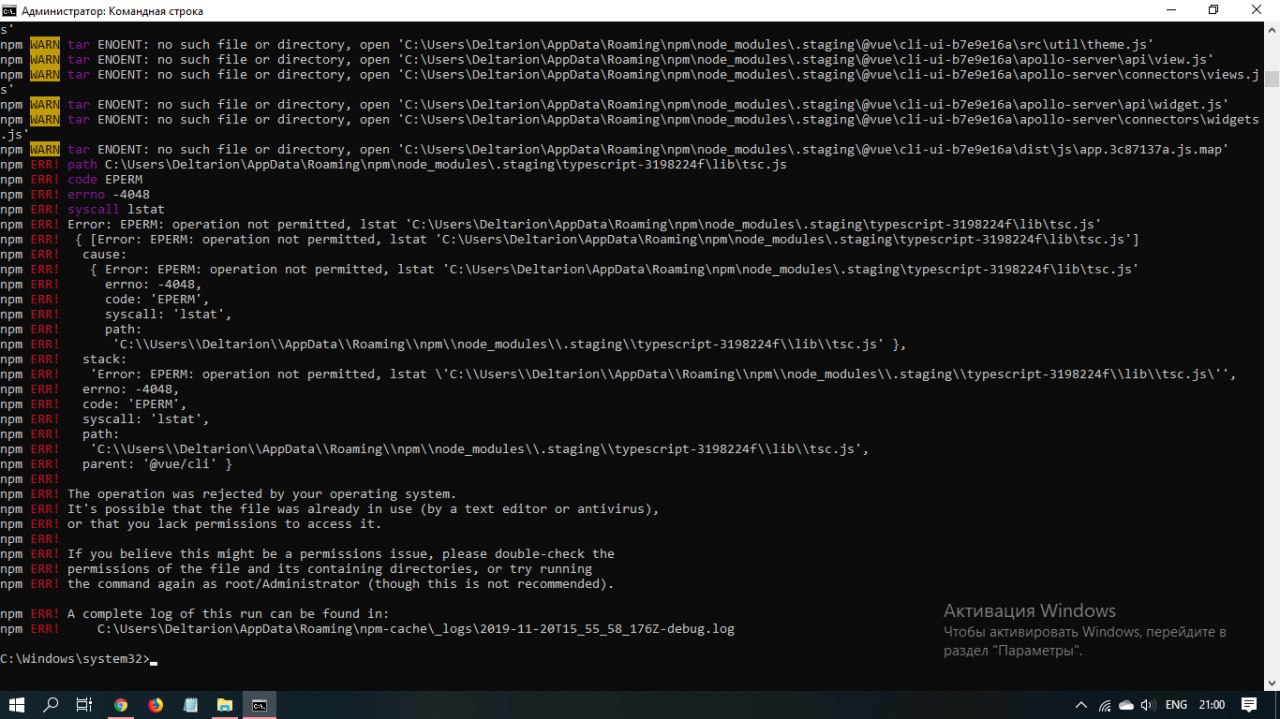This screenshot has height=719, width=1280.
Task: Open the clock showing 21:00
Action: [1211, 704]
